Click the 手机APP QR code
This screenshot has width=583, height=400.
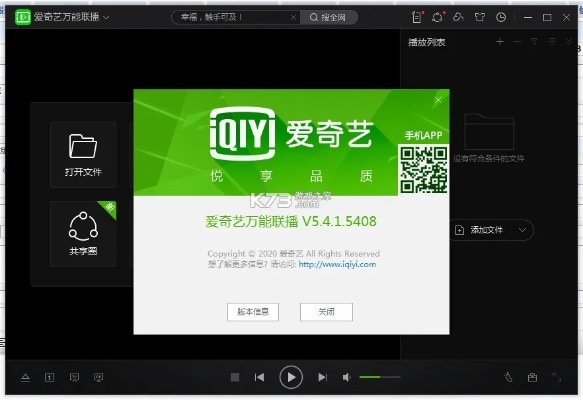tap(423, 170)
